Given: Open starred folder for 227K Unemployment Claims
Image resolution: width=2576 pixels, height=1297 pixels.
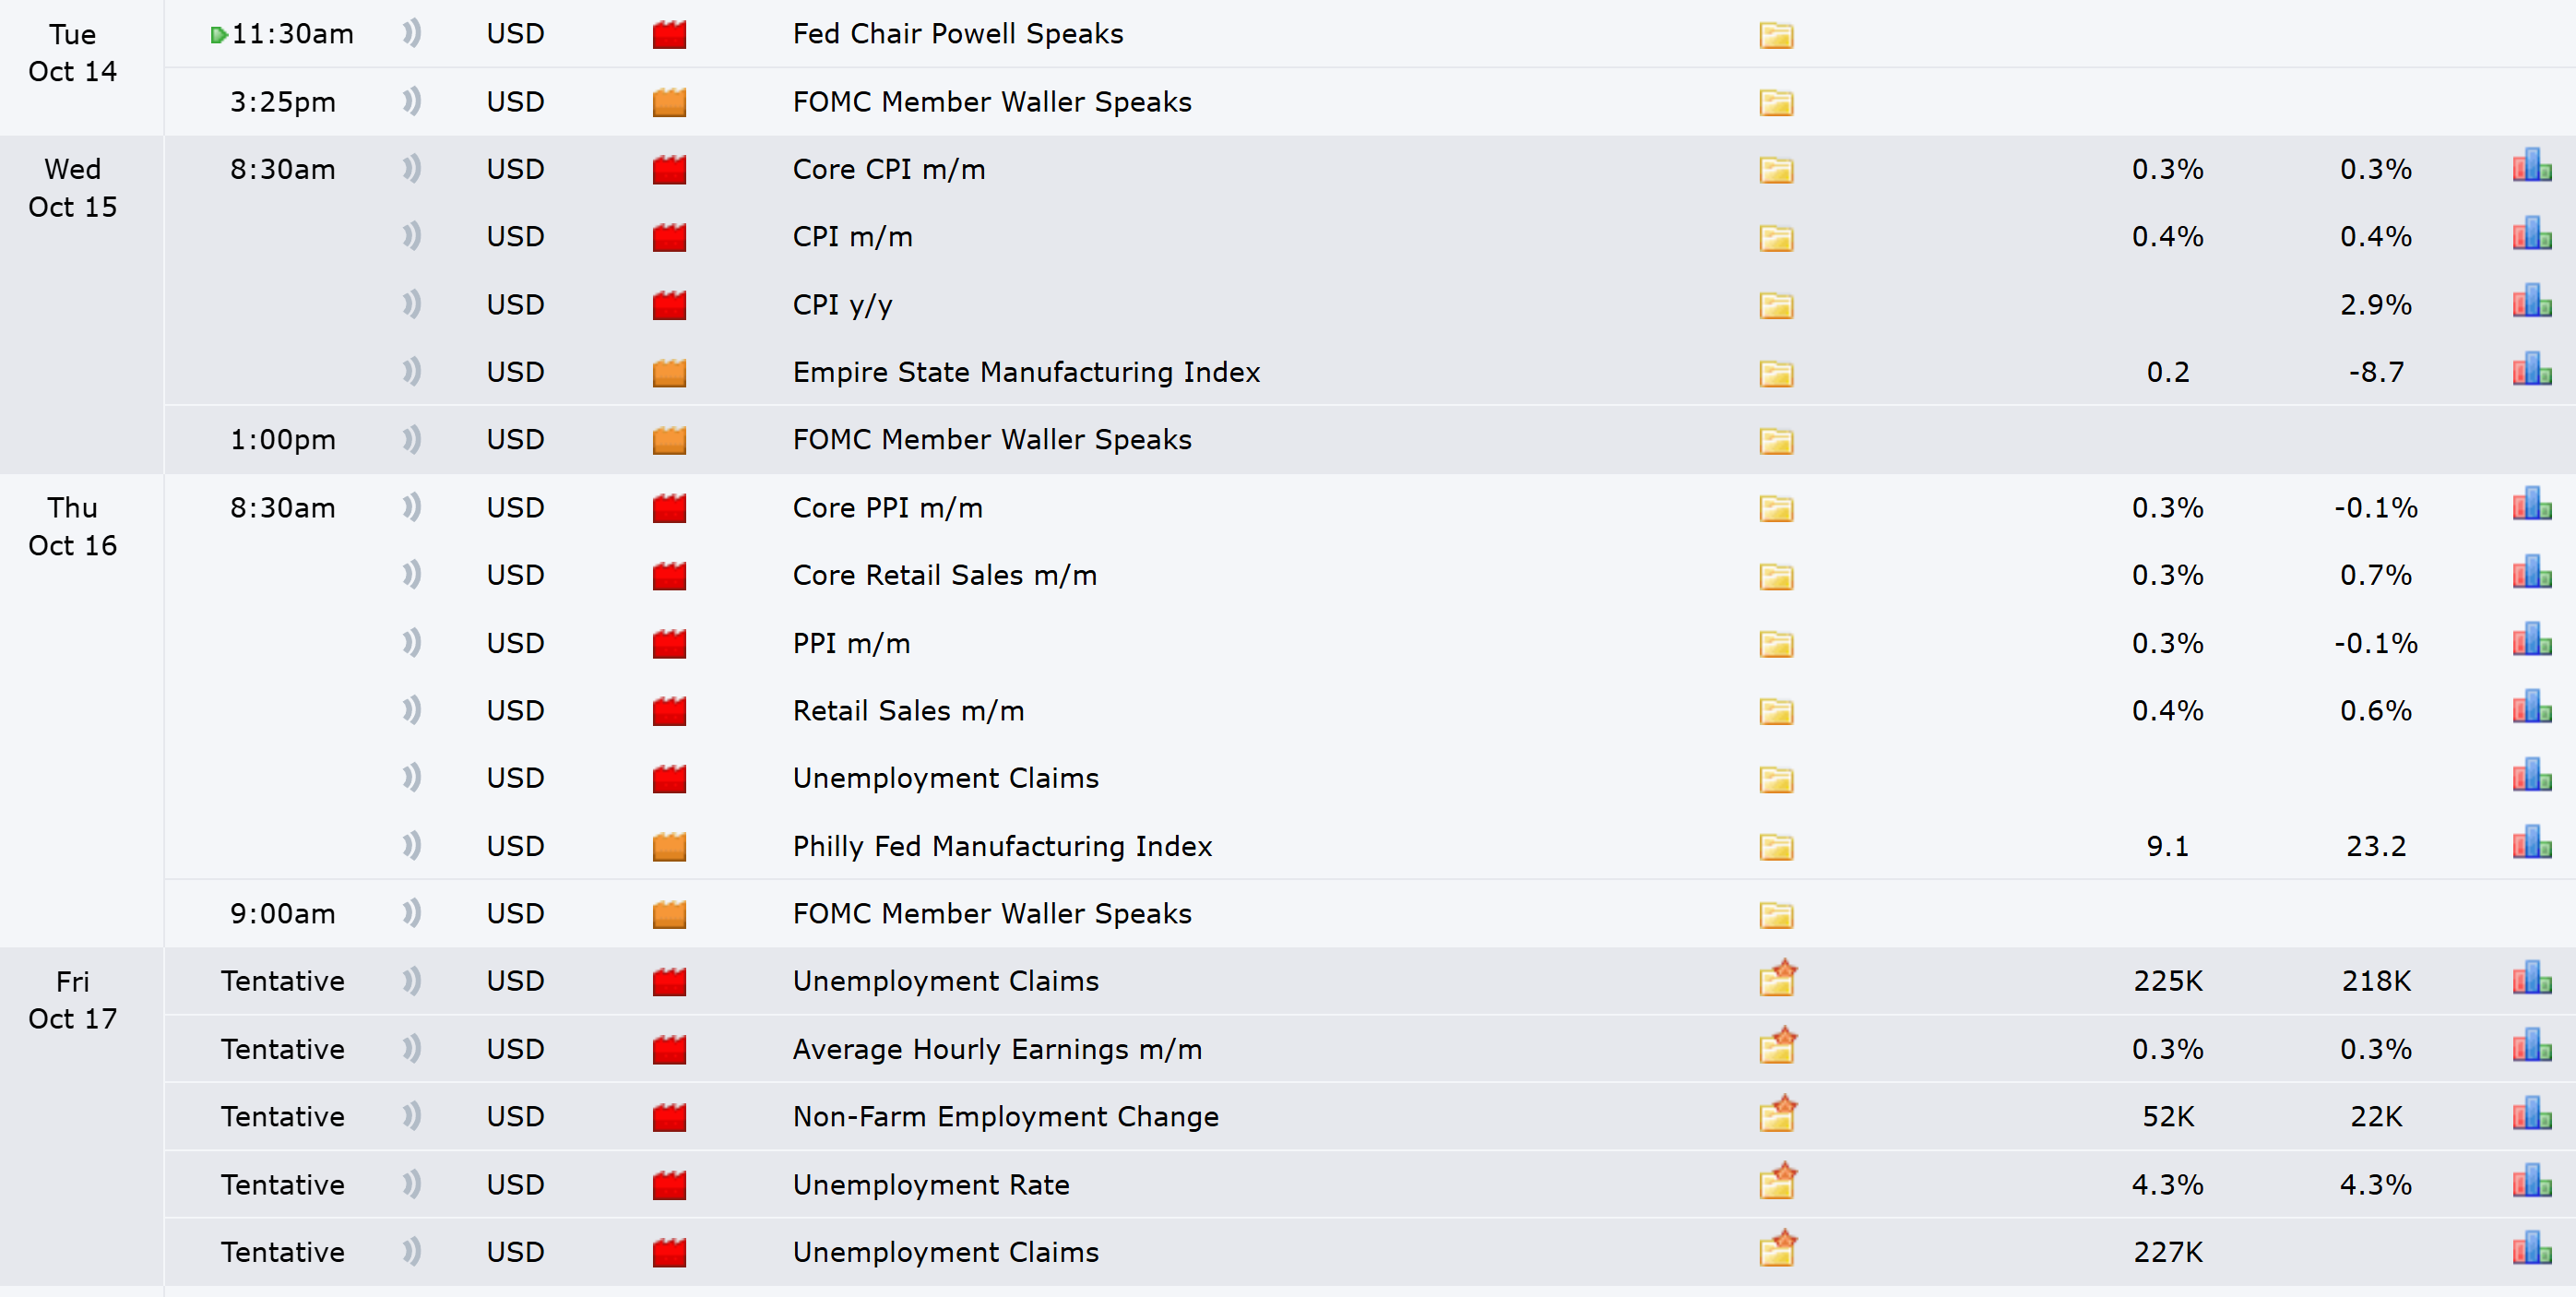Looking at the screenshot, I should (x=1778, y=1249).
